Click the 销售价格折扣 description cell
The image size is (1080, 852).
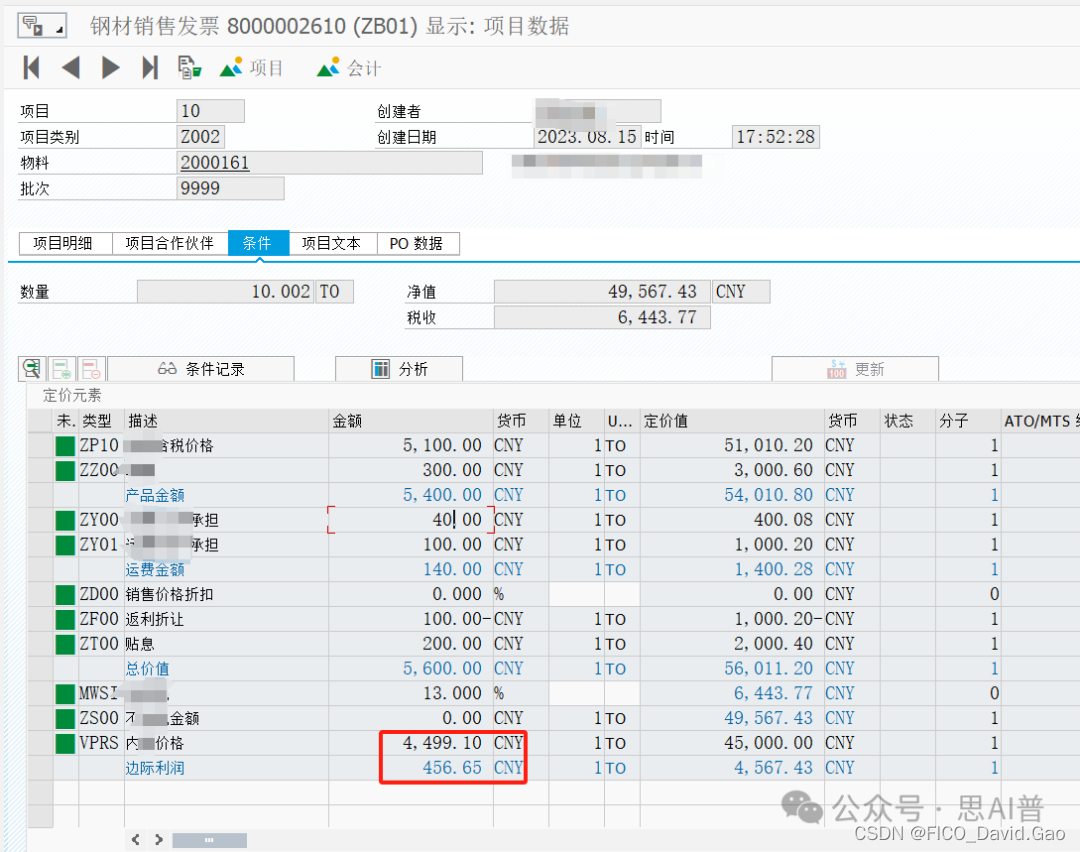[x=226, y=594]
